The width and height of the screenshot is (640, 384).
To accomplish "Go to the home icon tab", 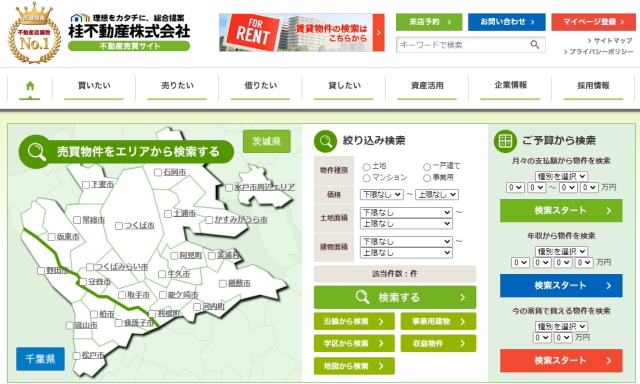I will (30, 87).
